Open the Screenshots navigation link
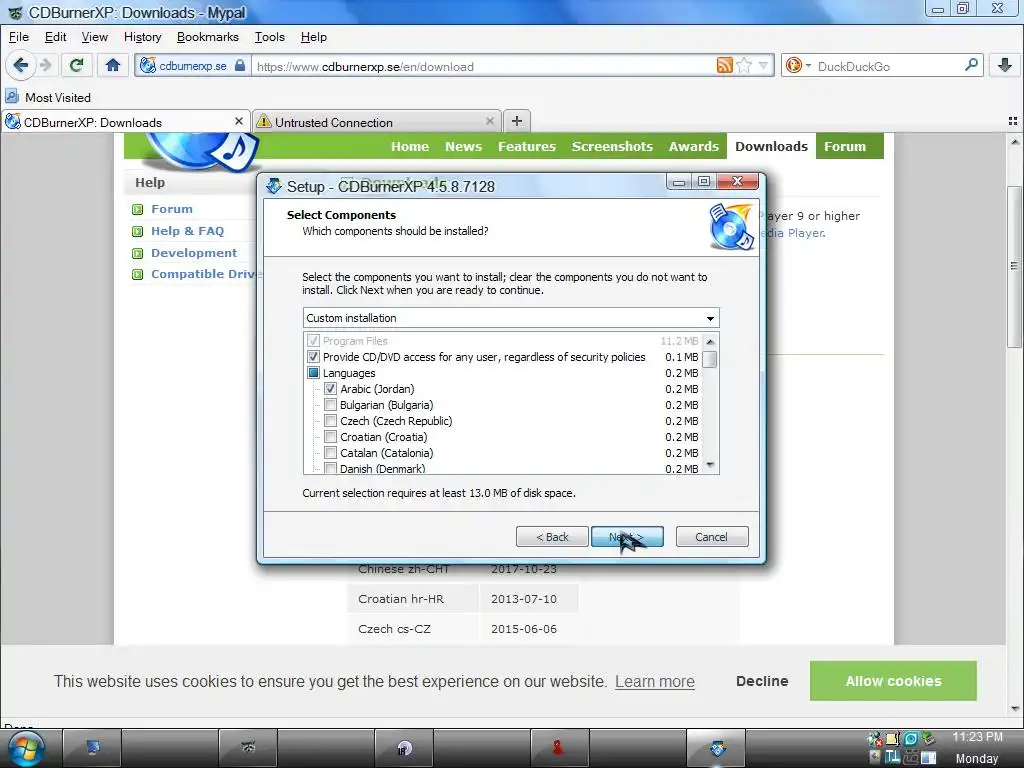This screenshot has height=768, width=1024. [x=613, y=146]
